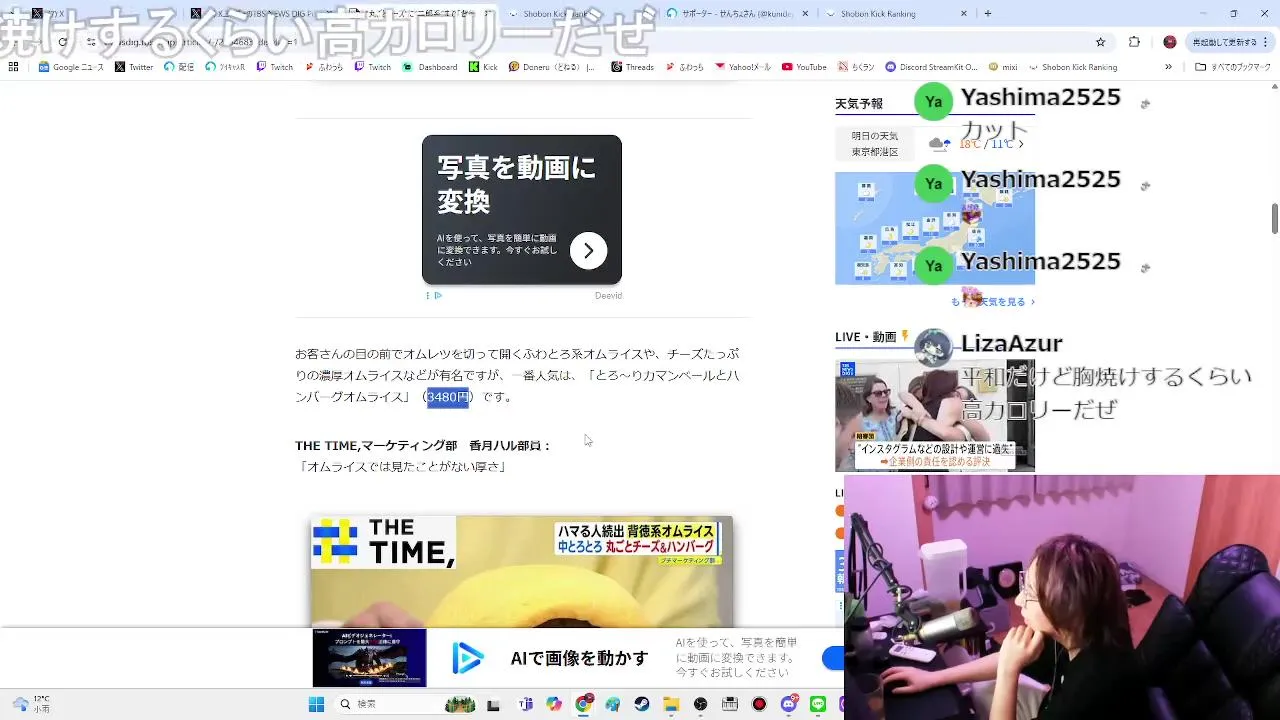Click the 天気予報 heading text
The image size is (1280, 720).
[859, 103]
